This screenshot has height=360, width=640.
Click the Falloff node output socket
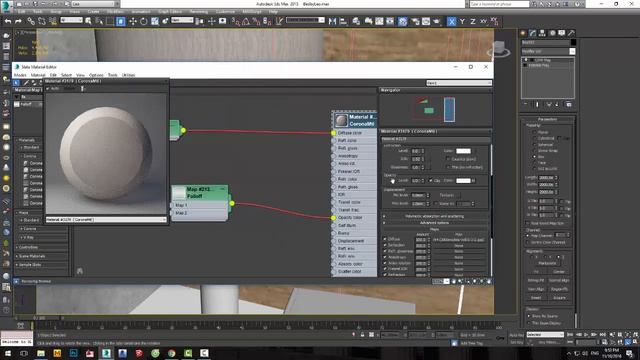point(232,203)
